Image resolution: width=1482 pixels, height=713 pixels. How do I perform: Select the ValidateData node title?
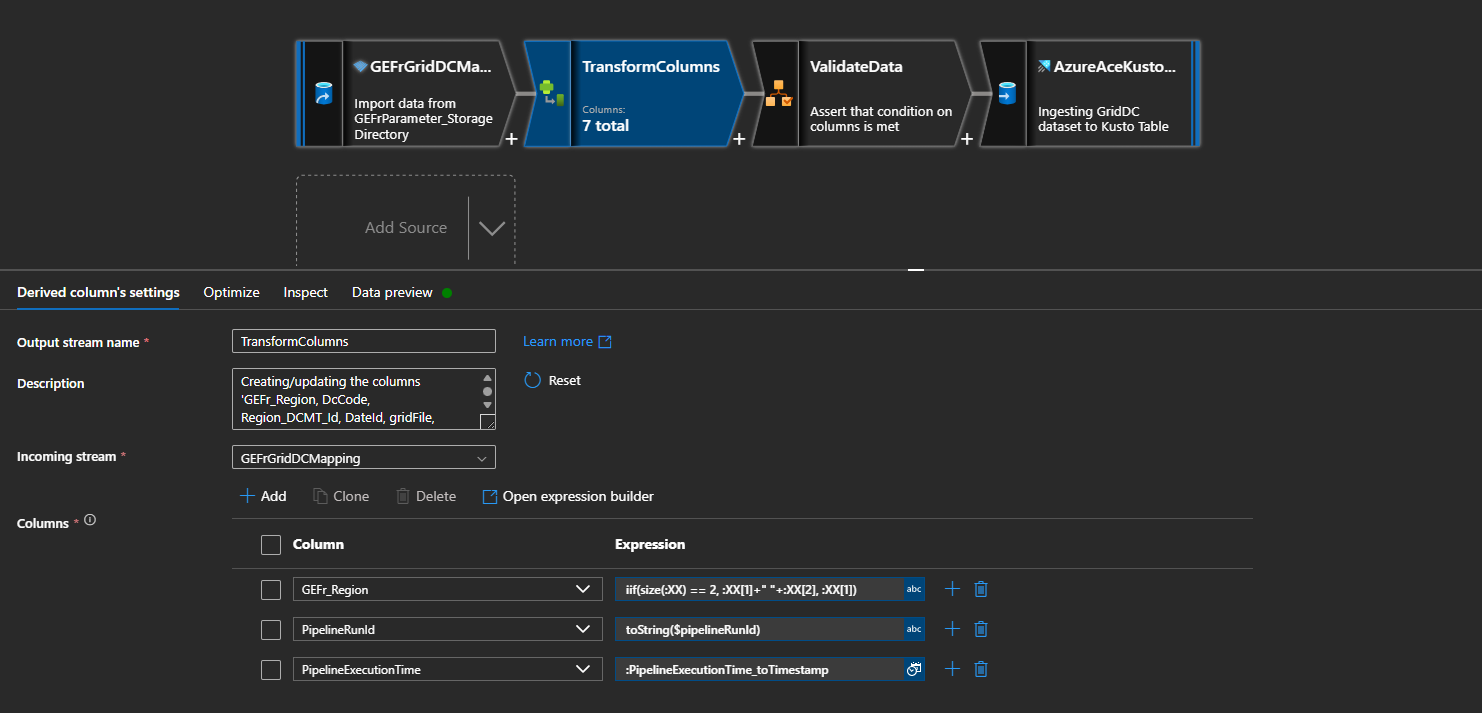click(856, 67)
